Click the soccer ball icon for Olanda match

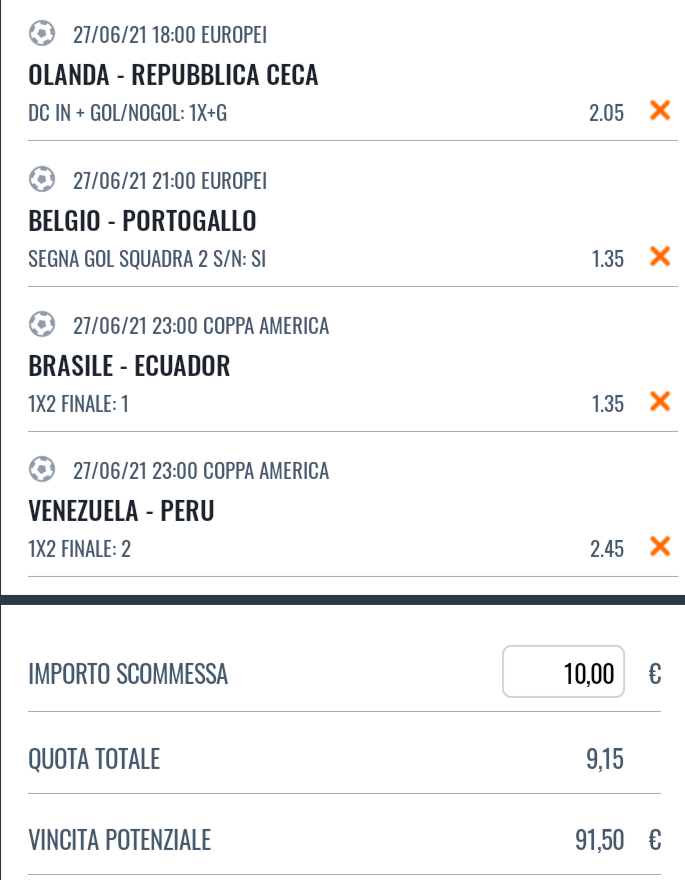point(42,33)
